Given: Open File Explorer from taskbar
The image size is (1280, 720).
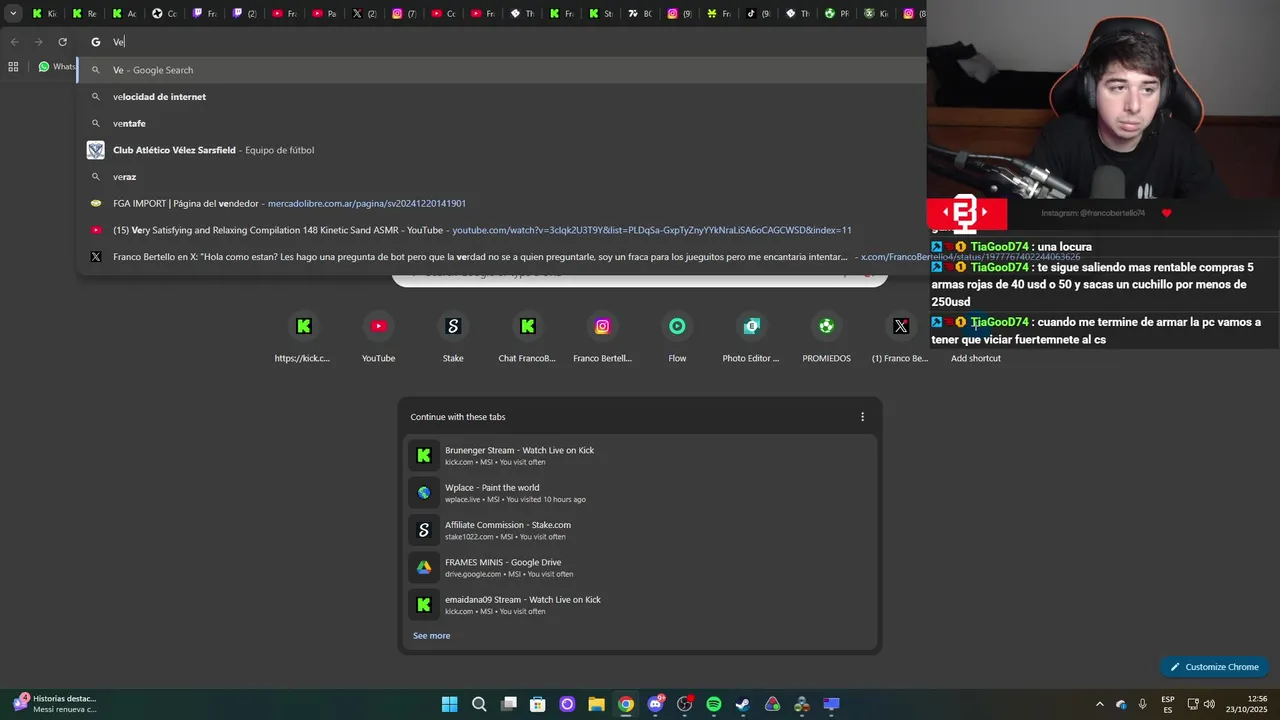Looking at the screenshot, I should coord(596,704).
